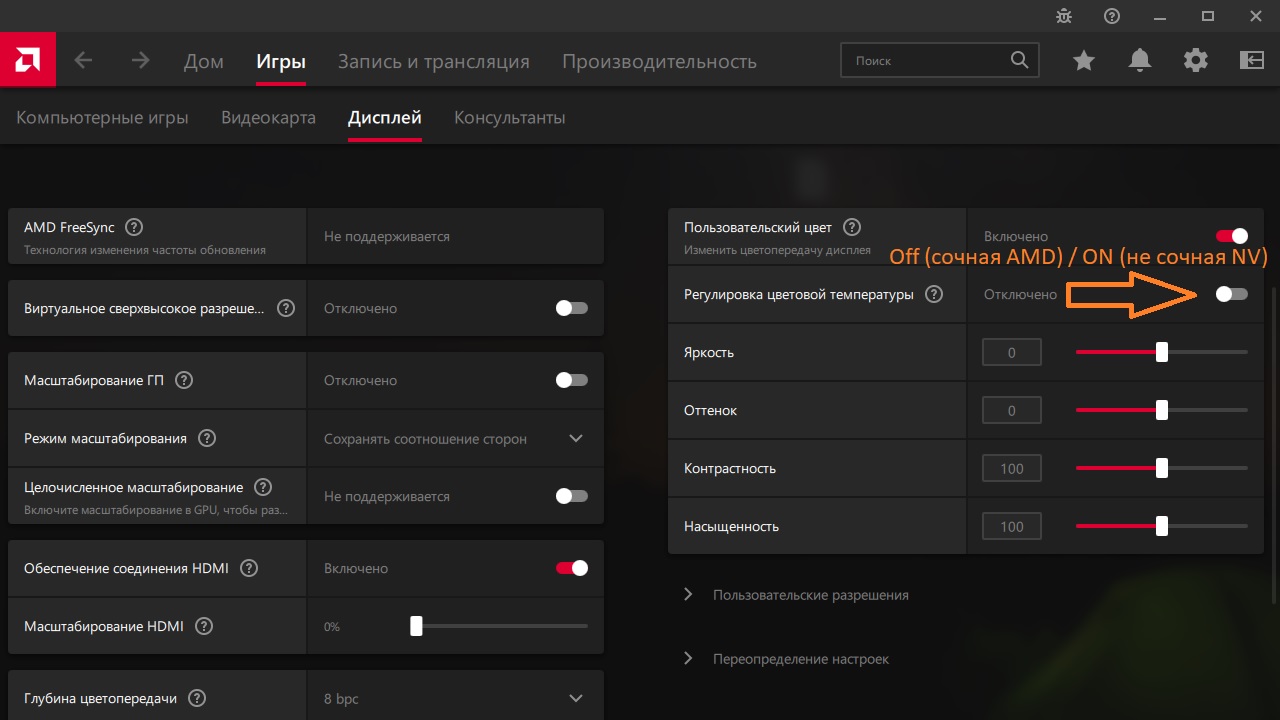
Task: Open favorites star icon
Action: 1084,61
